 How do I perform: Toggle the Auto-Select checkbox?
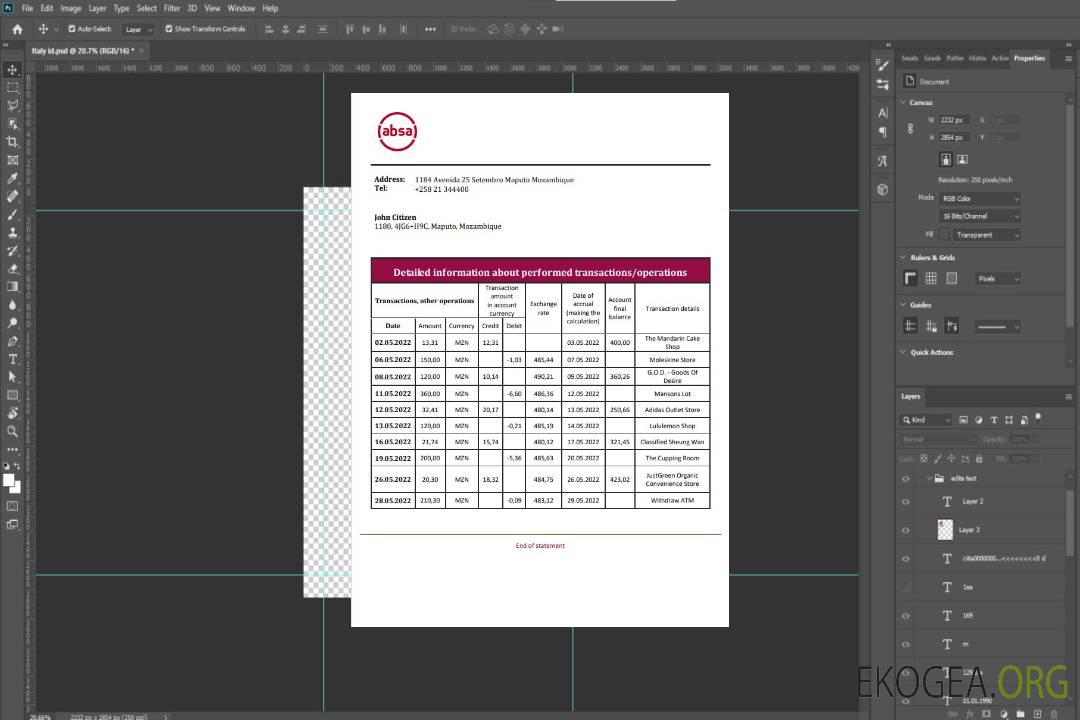click(x=72, y=29)
